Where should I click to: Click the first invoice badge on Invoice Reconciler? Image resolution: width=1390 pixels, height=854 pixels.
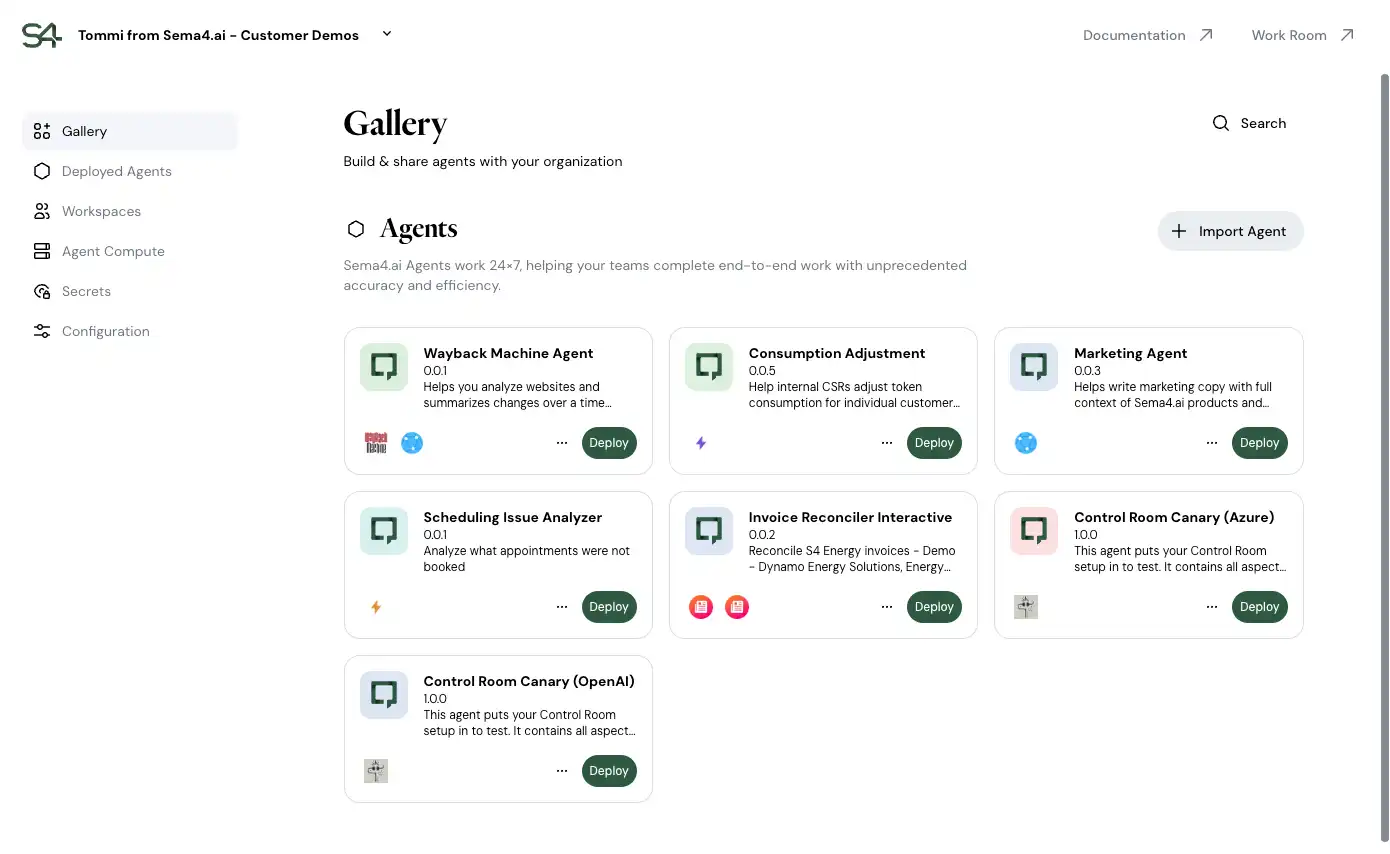700,606
